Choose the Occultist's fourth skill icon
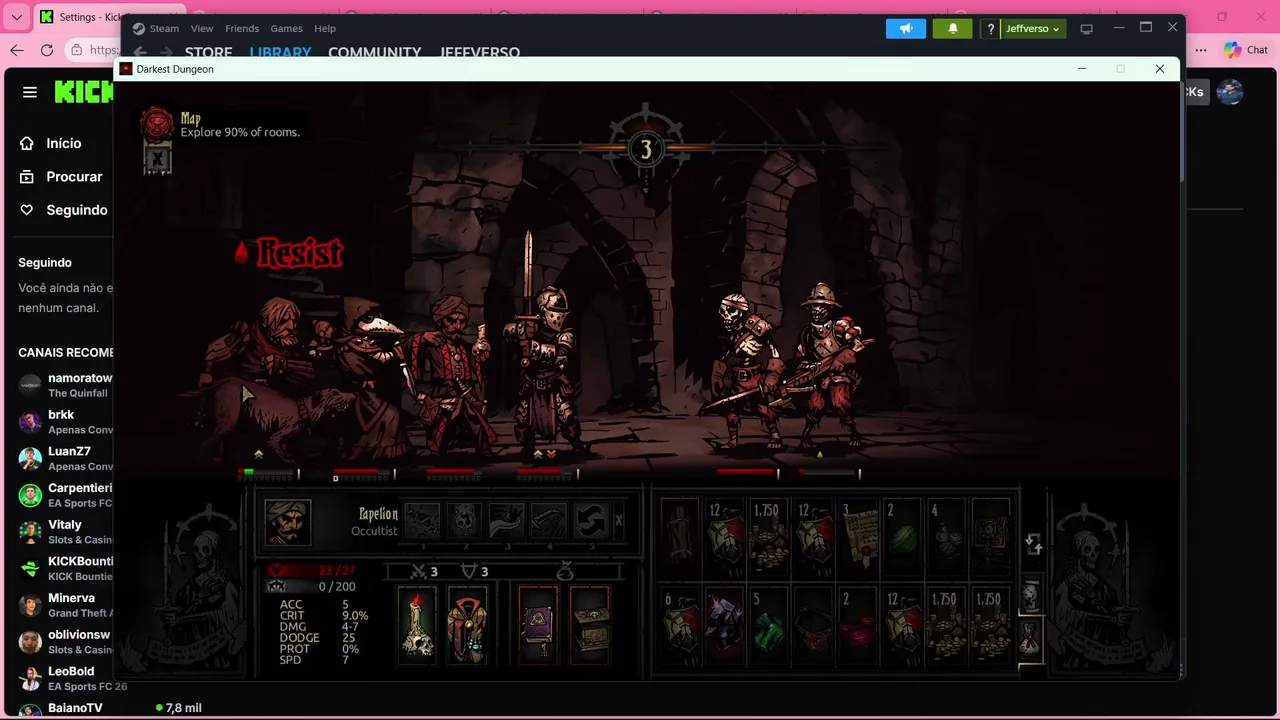This screenshot has height=720, width=1280. point(548,521)
